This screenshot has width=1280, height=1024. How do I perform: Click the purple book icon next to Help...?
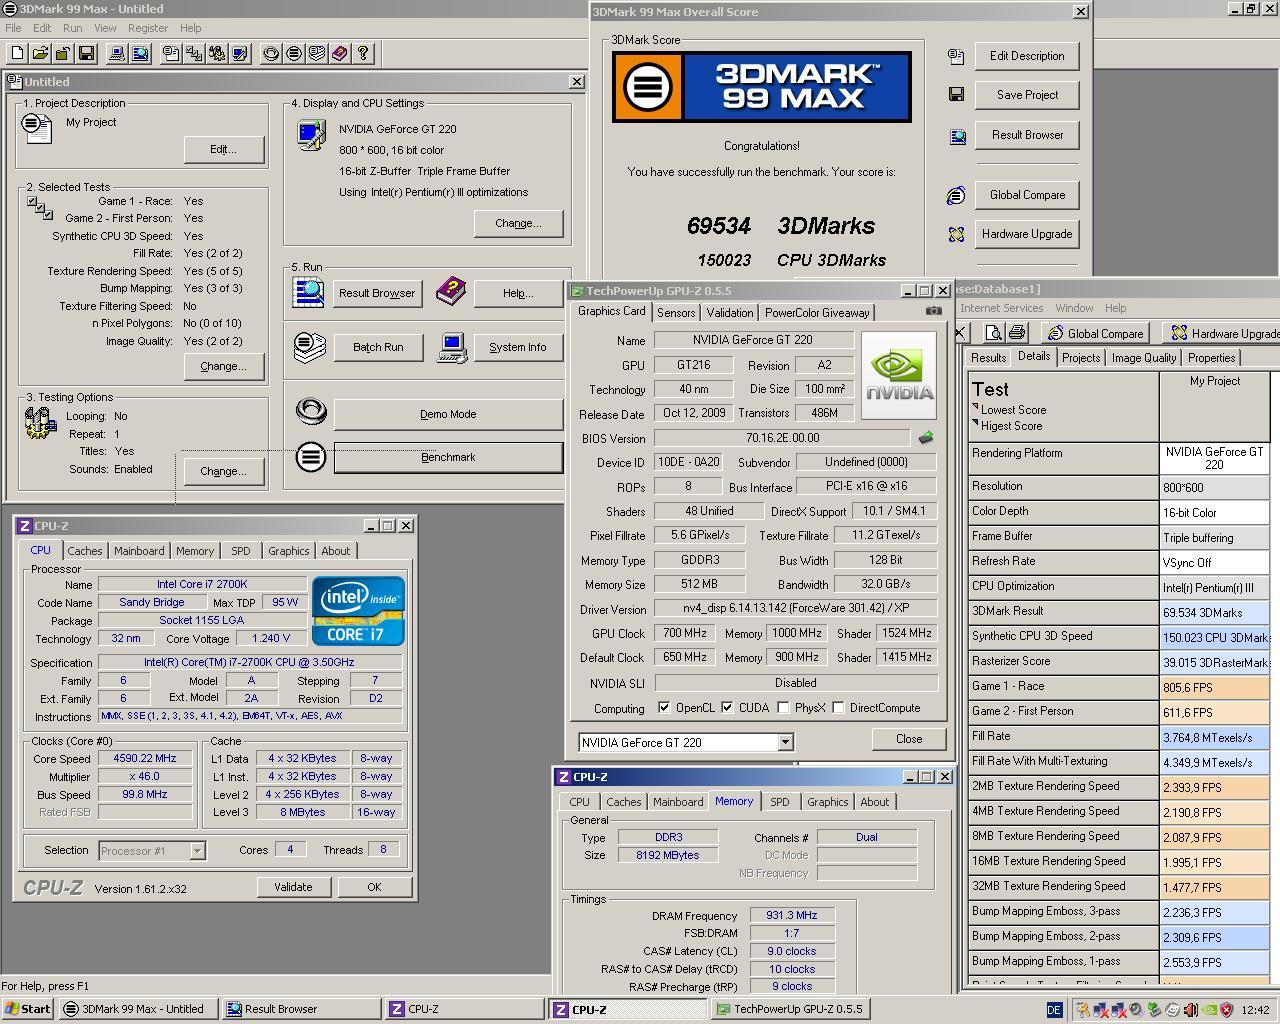pos(451,292)
